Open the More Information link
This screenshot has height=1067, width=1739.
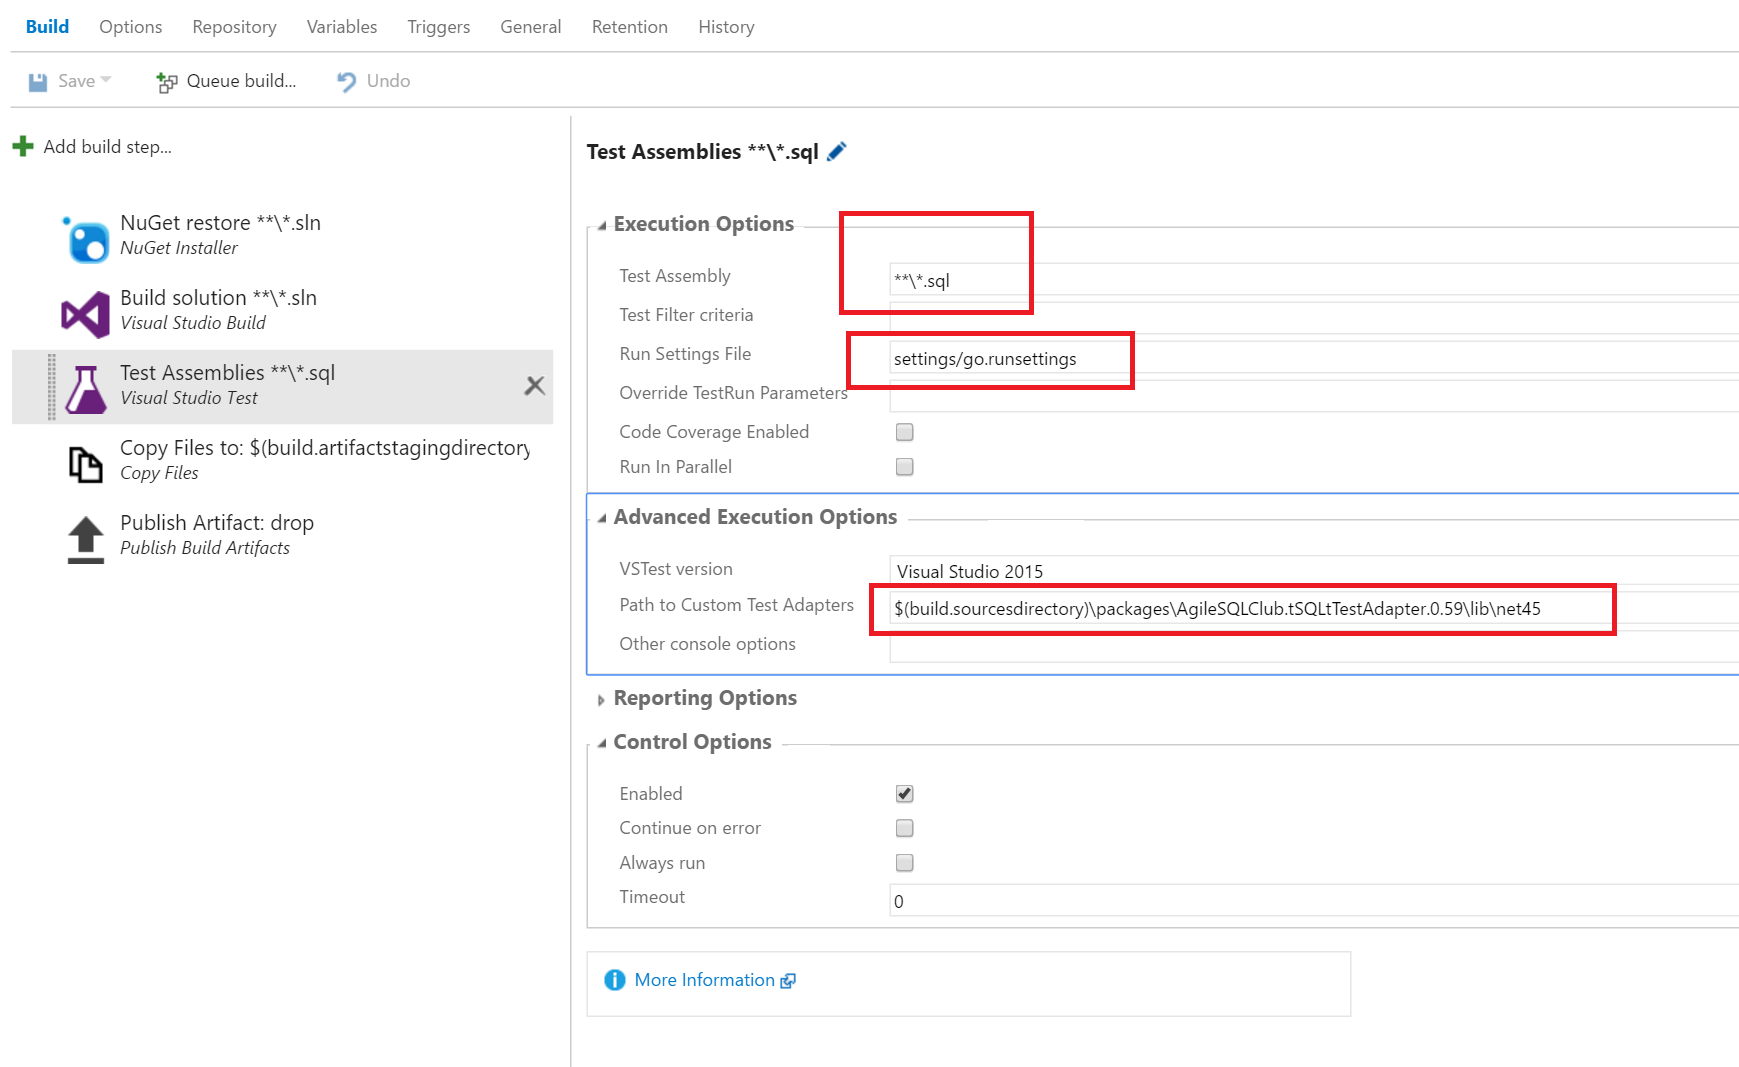[x=704, y=980]
